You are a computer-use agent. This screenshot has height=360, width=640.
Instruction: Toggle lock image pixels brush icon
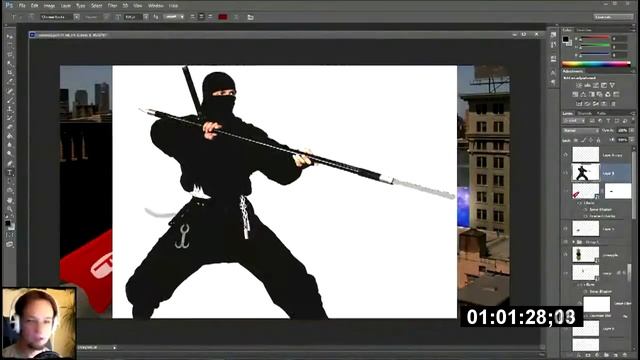583,140
